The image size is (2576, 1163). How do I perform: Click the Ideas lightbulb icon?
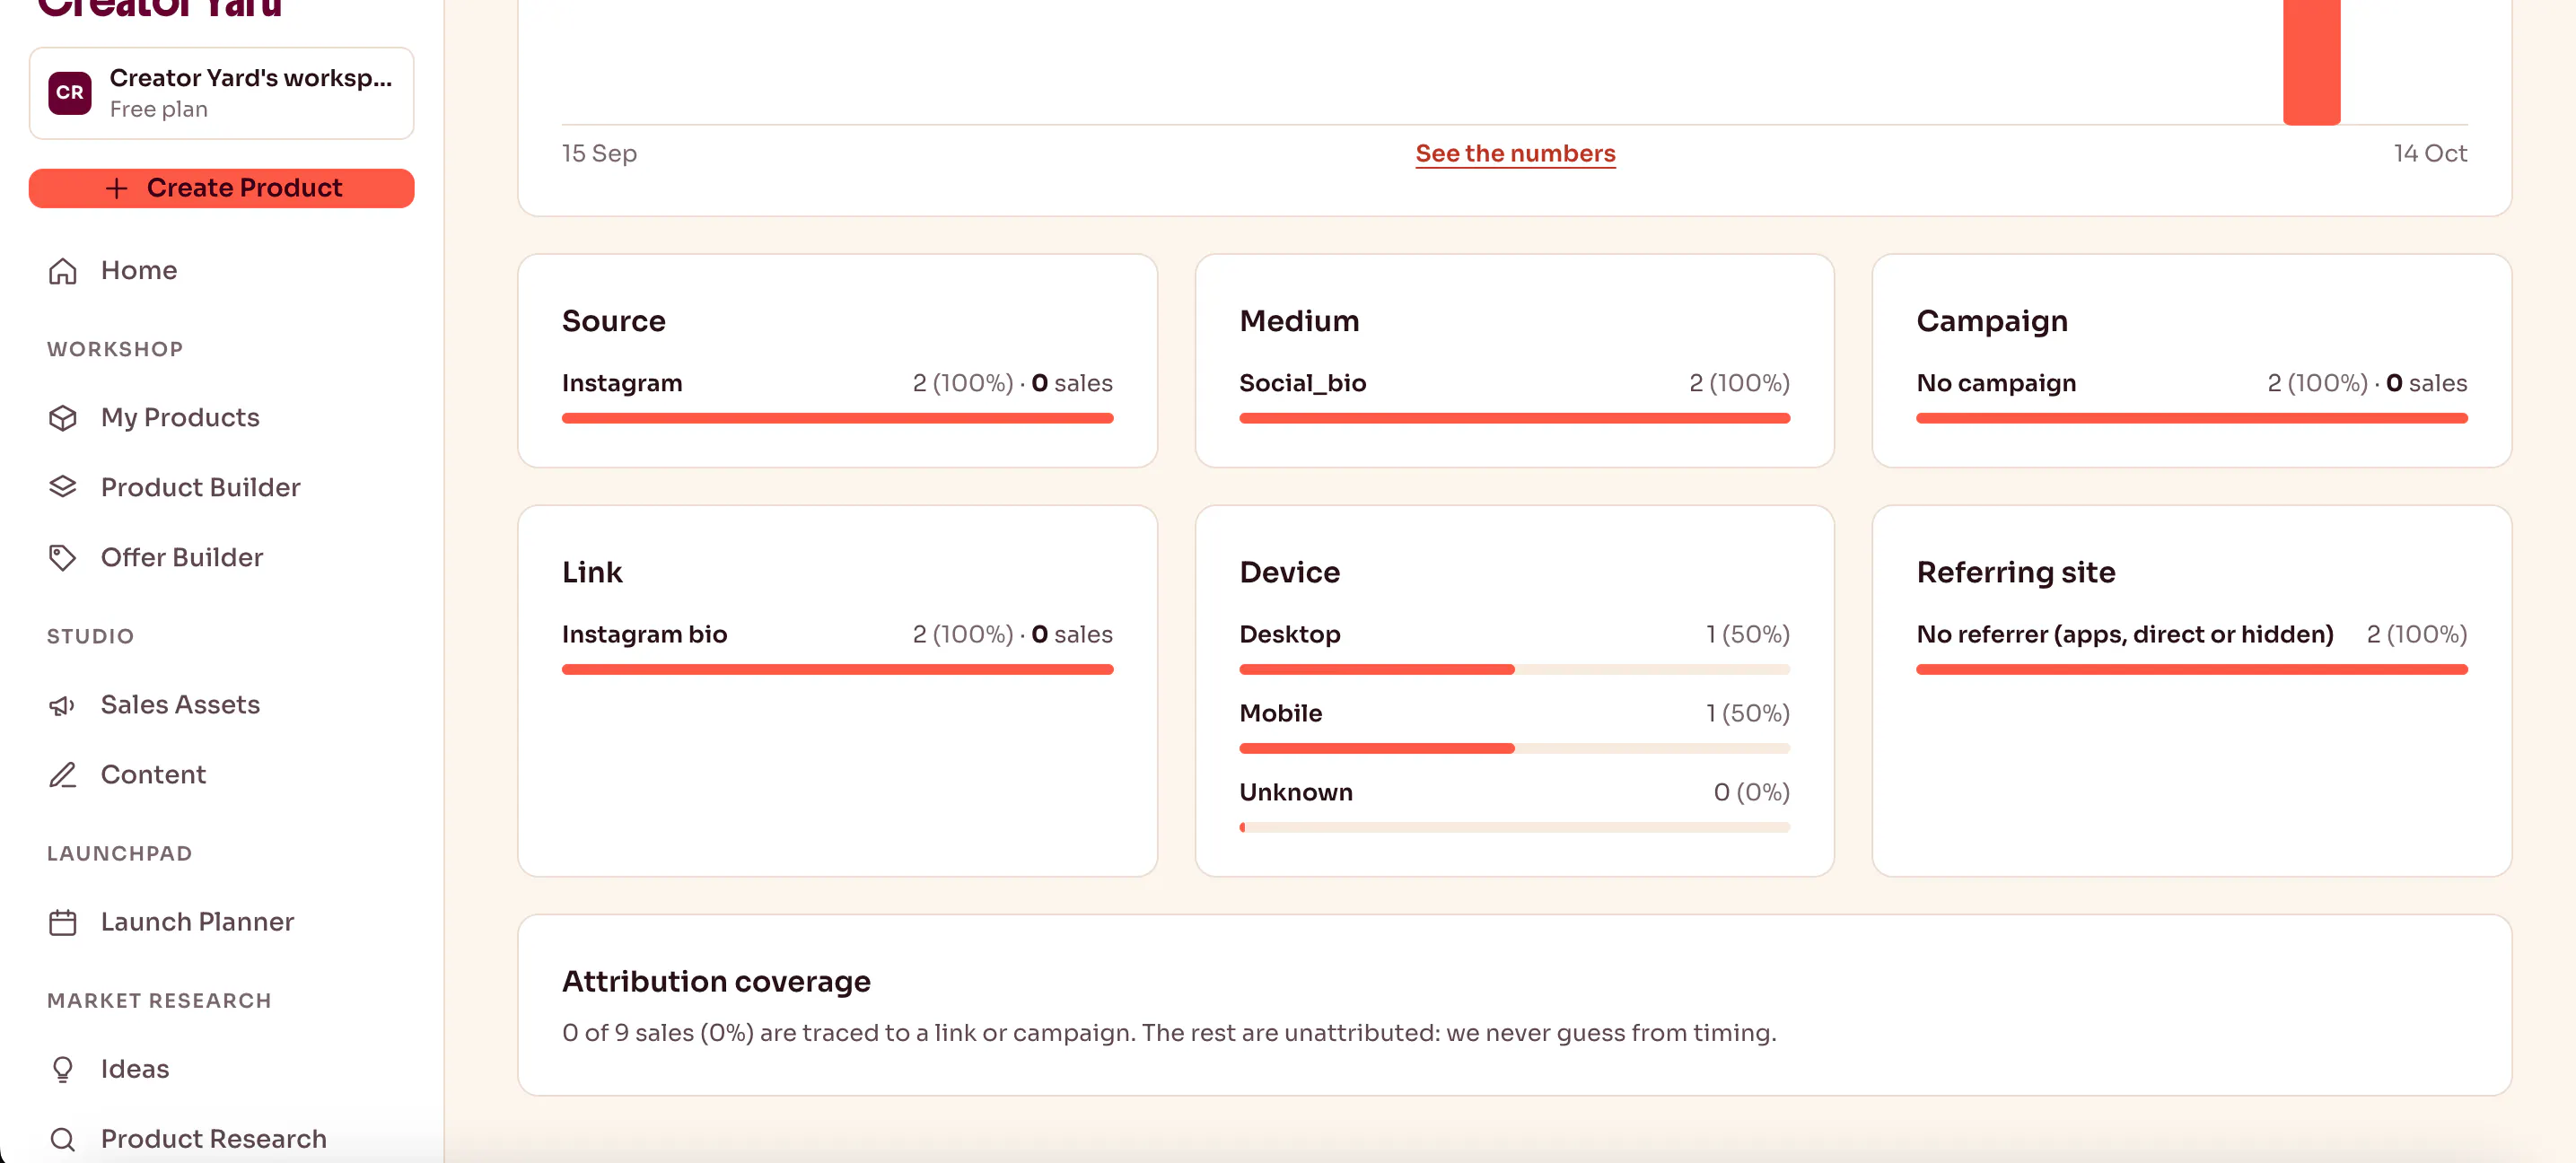63,1069
